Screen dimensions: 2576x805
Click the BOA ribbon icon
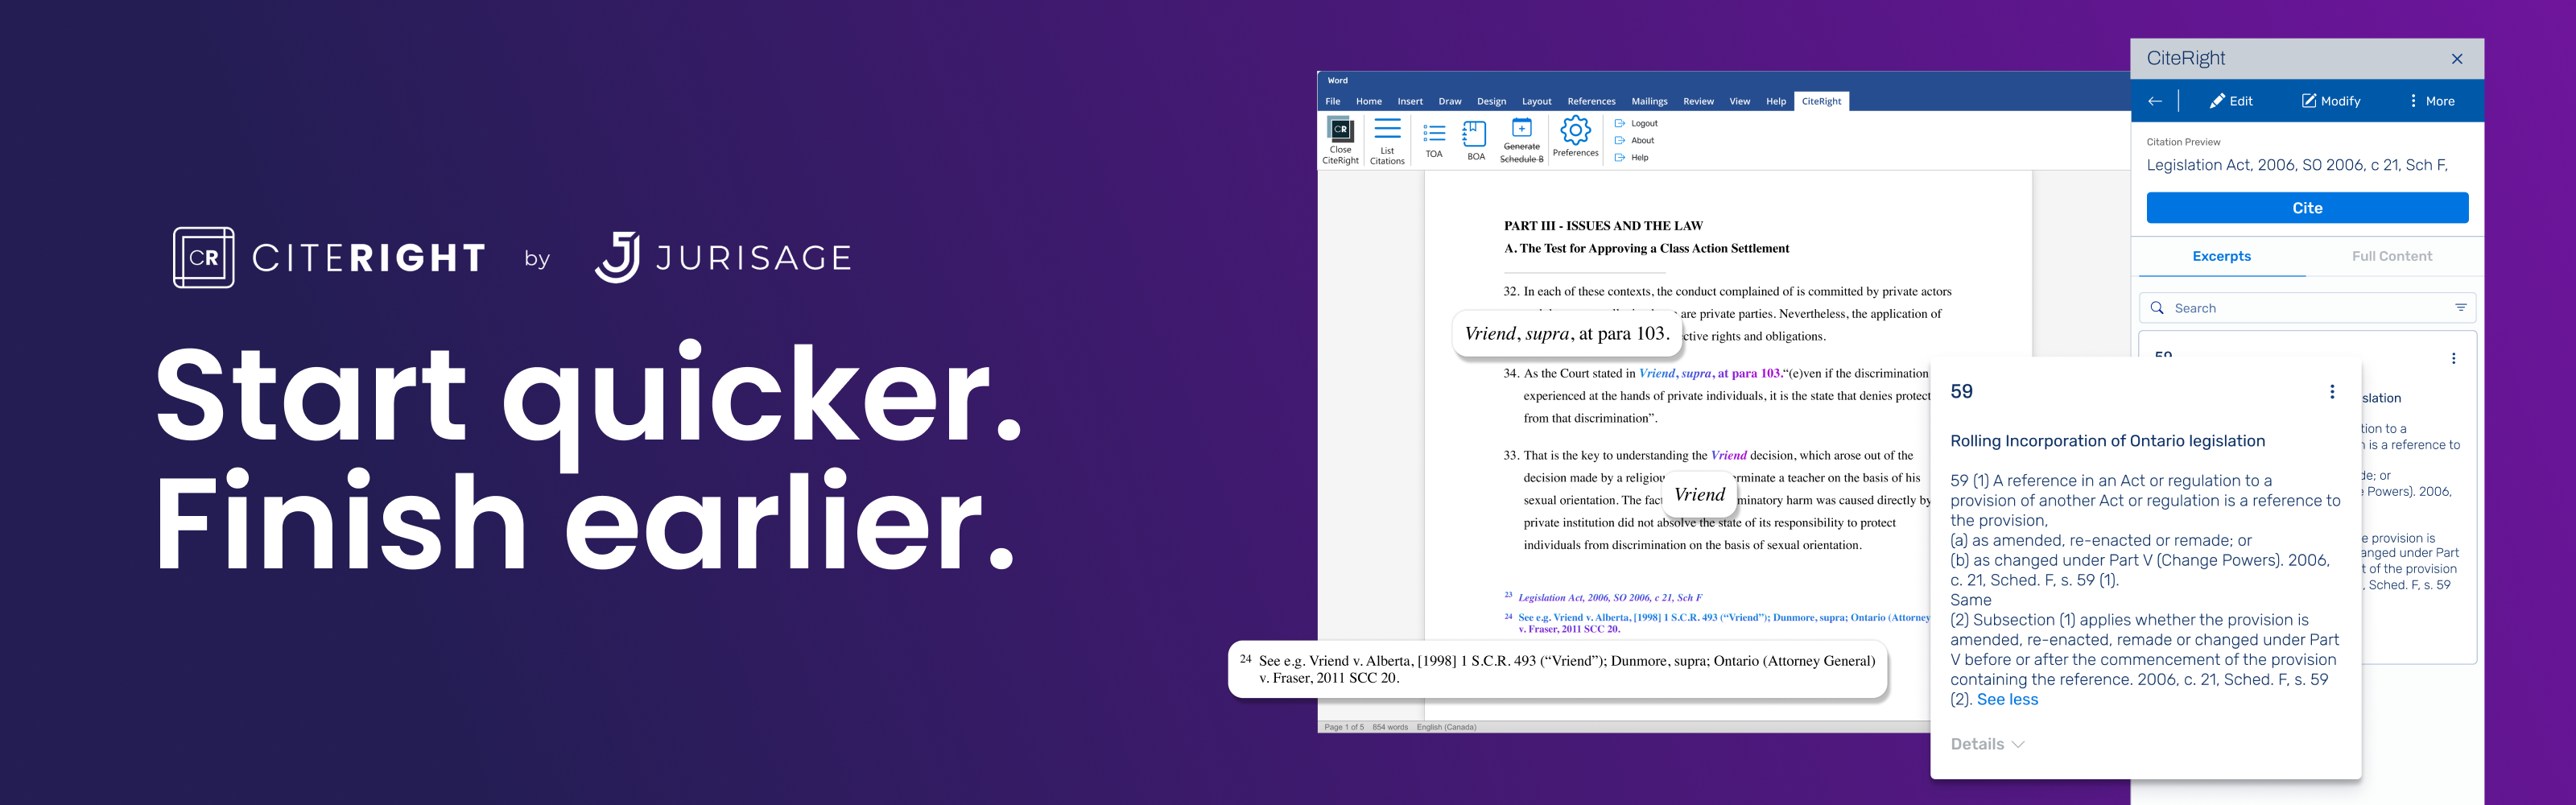1475,141
